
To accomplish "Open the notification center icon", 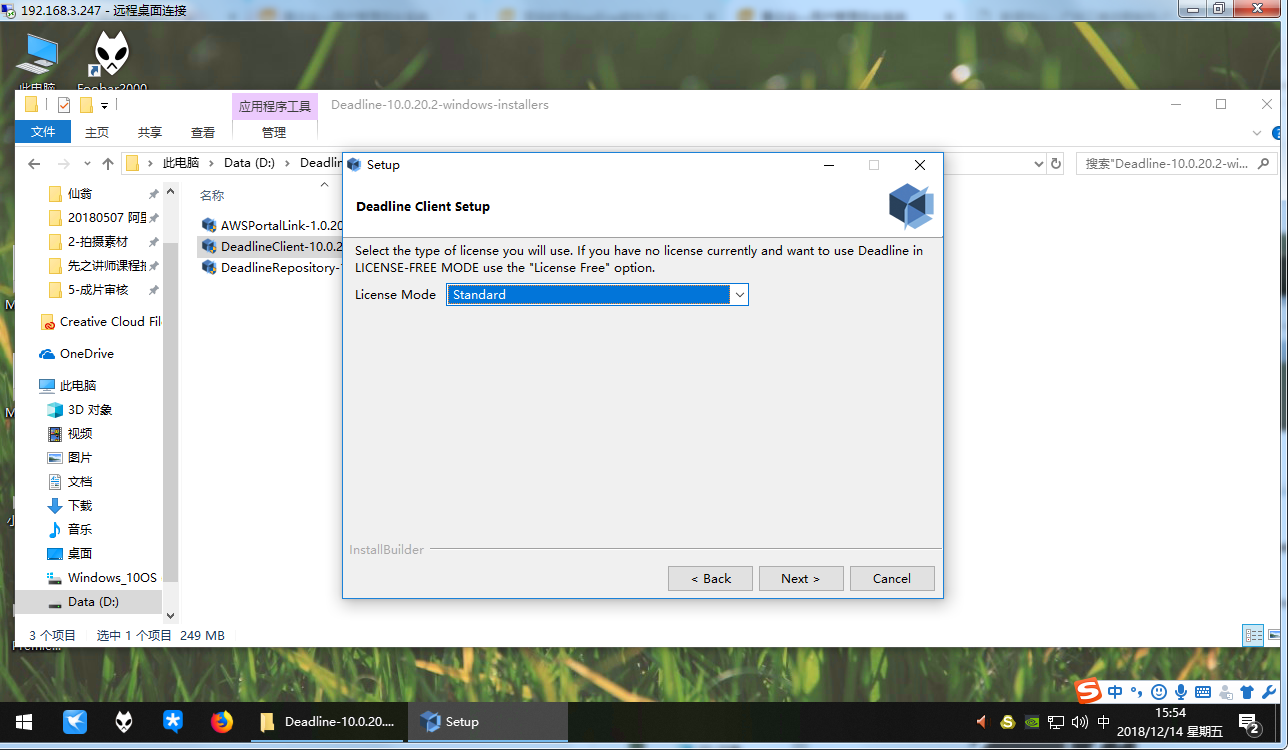I will (1248, 721).
